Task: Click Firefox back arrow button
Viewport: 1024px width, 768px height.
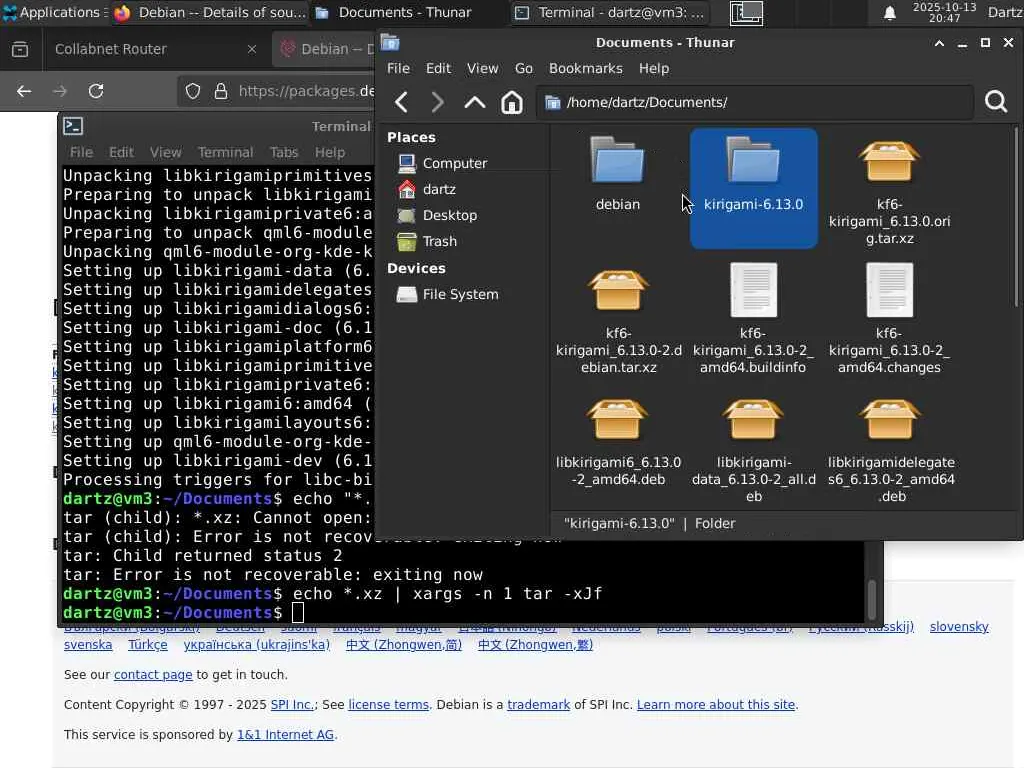Action: [24, 91]
